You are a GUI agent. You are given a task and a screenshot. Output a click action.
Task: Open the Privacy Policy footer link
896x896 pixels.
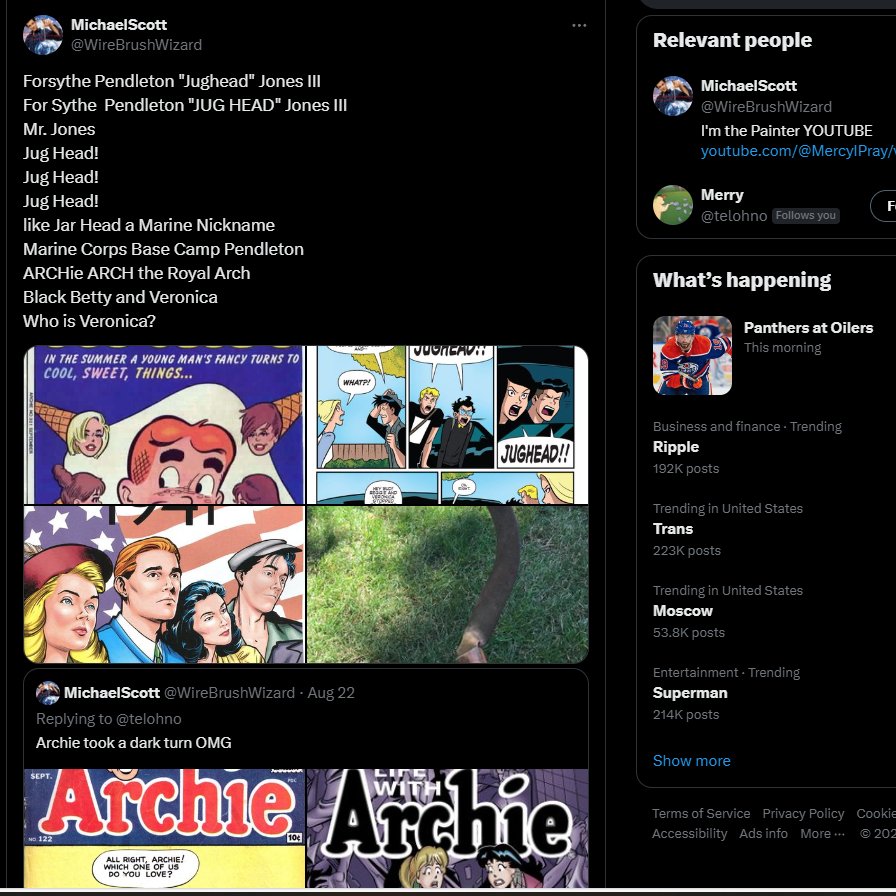tap(803, 814)
